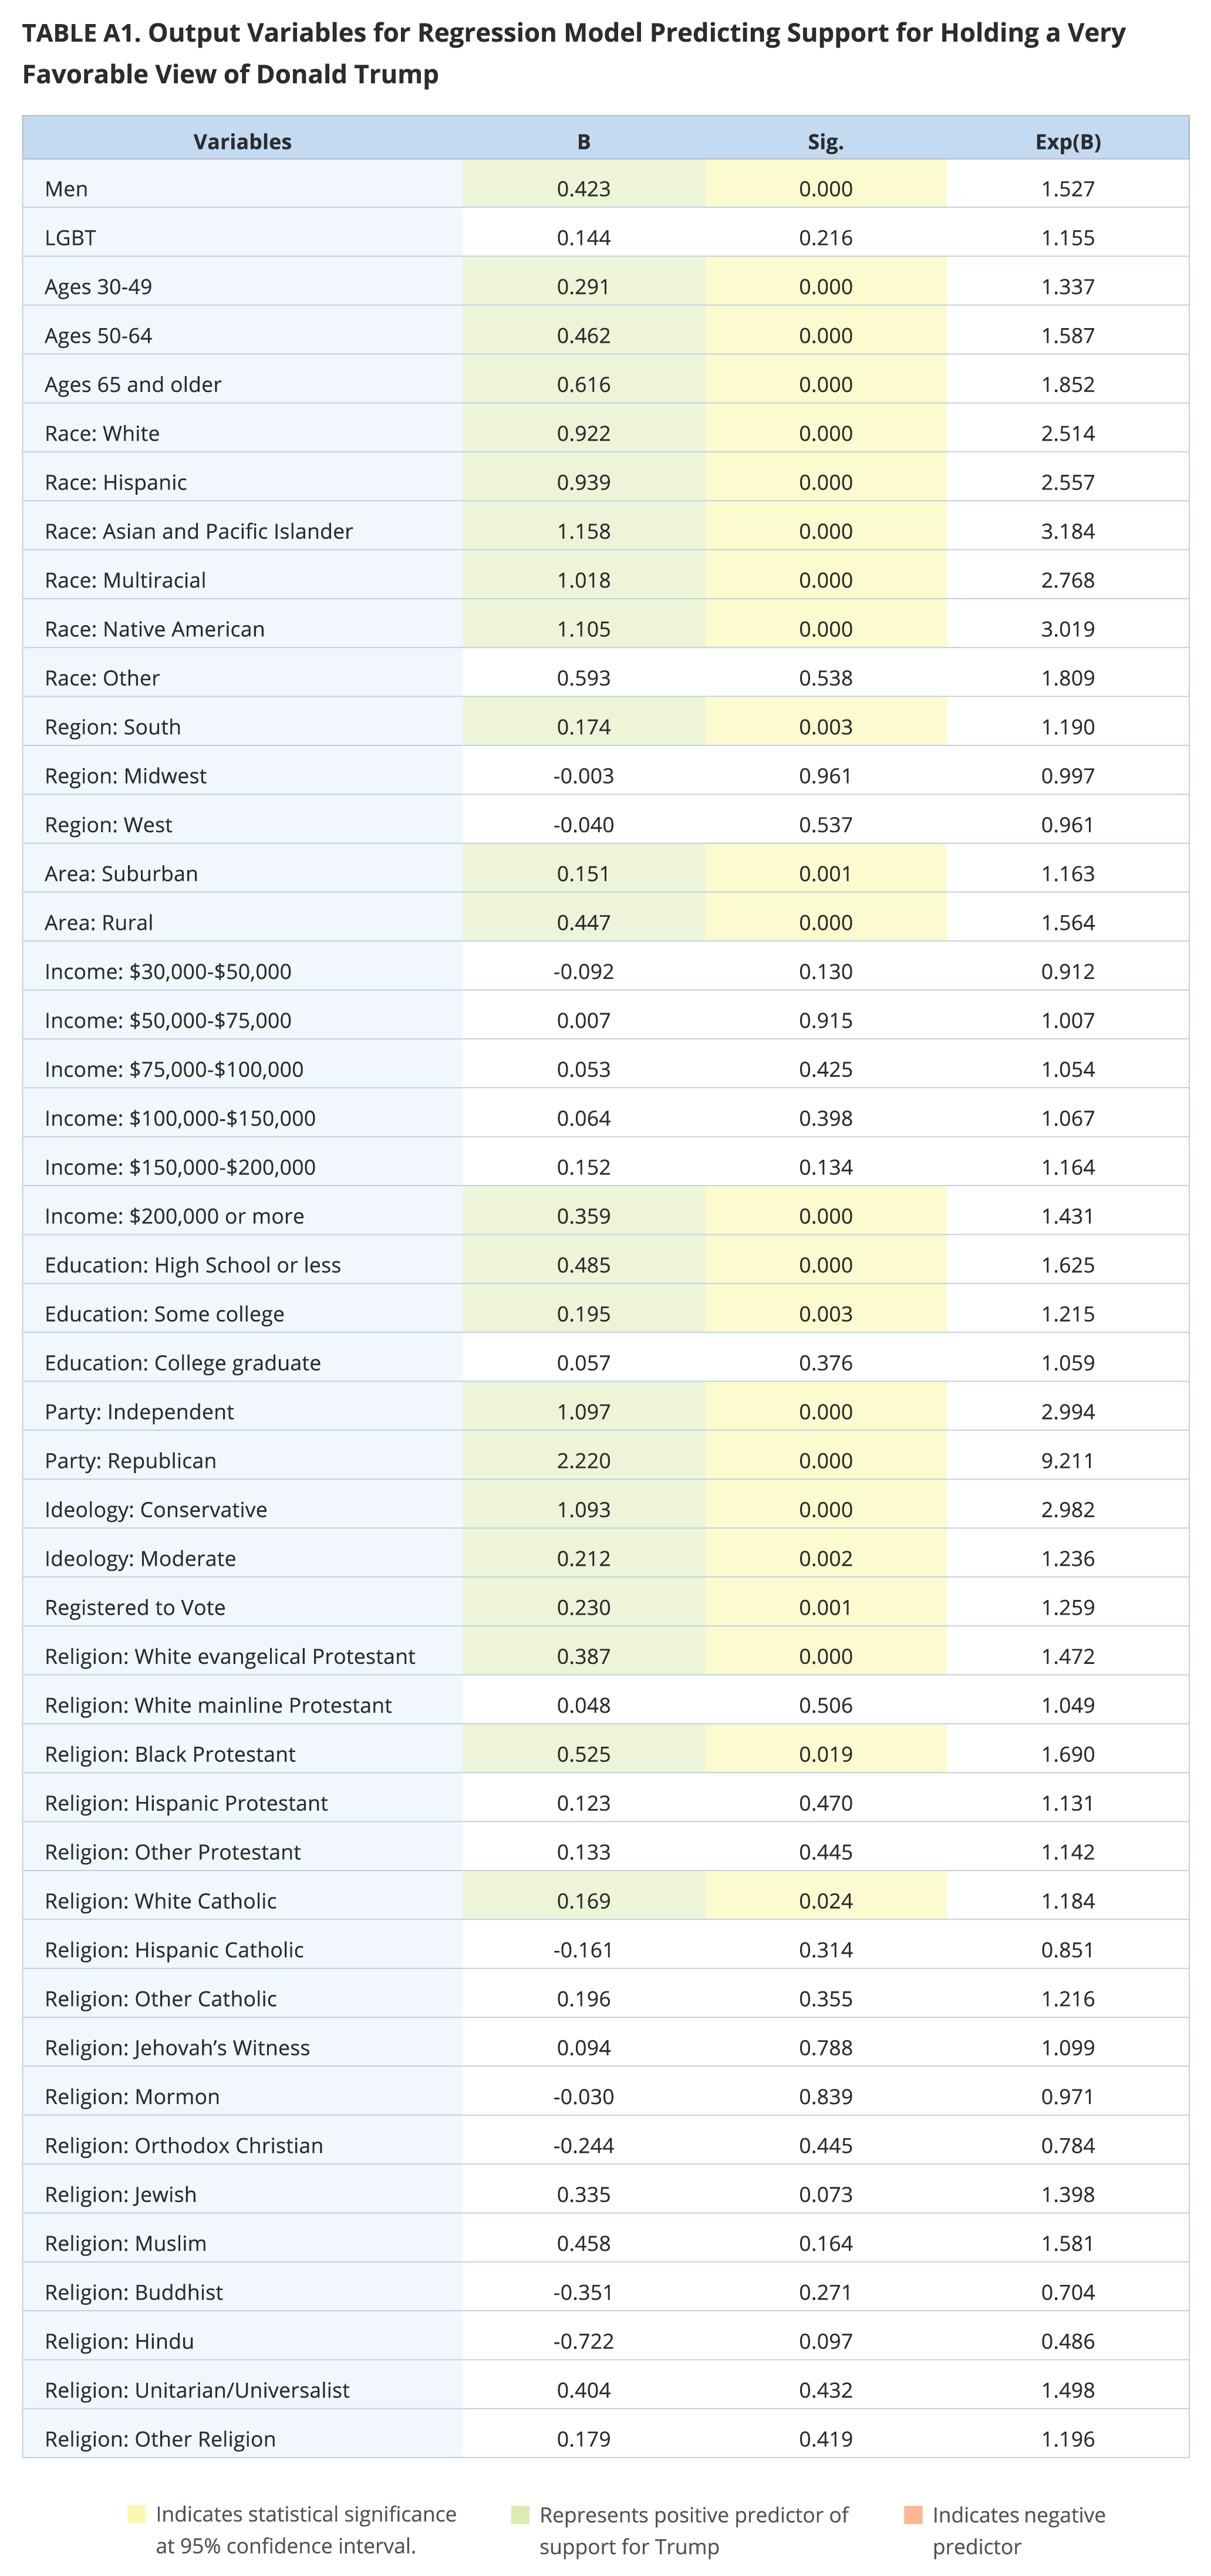Click the orange negative predictor swatch
The image size is (1211, 2576).
913,2515
